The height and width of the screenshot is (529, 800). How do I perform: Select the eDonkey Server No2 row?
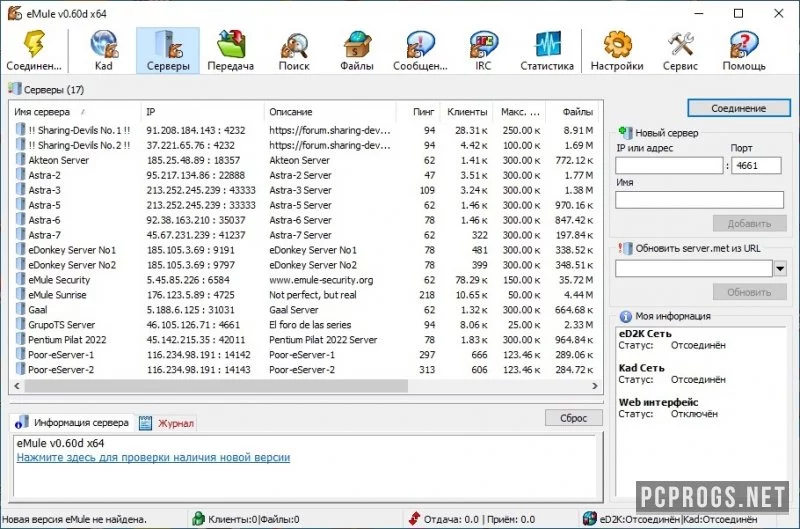[x=305, y=265]
